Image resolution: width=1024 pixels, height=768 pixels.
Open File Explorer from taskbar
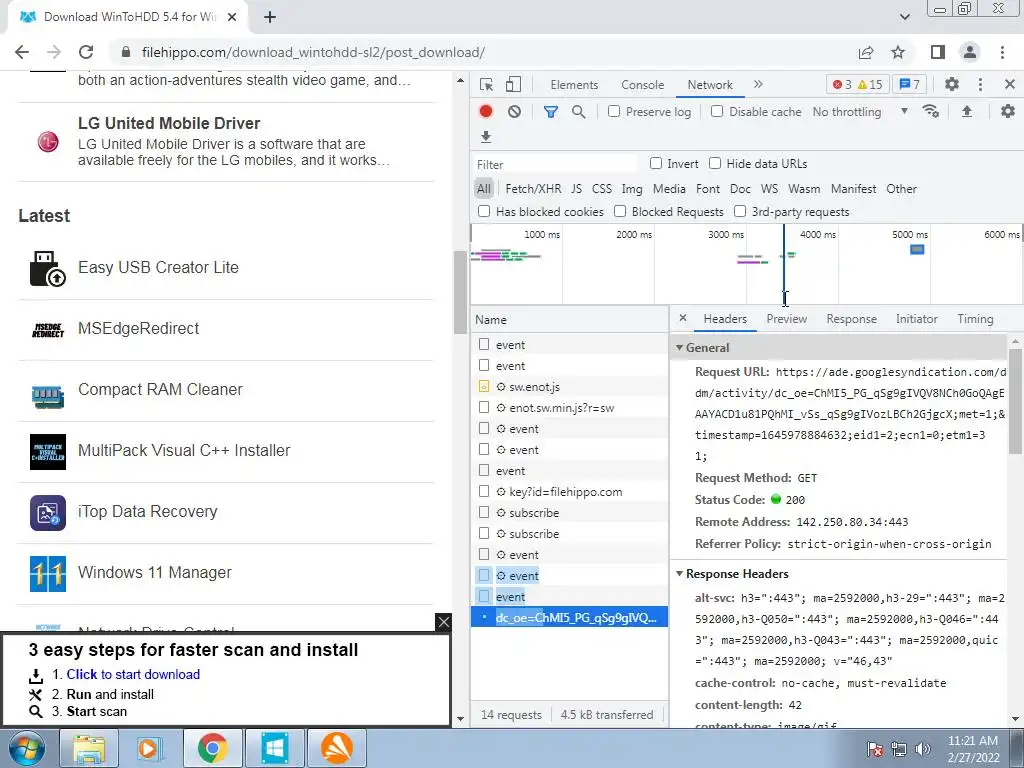(89, 748)
